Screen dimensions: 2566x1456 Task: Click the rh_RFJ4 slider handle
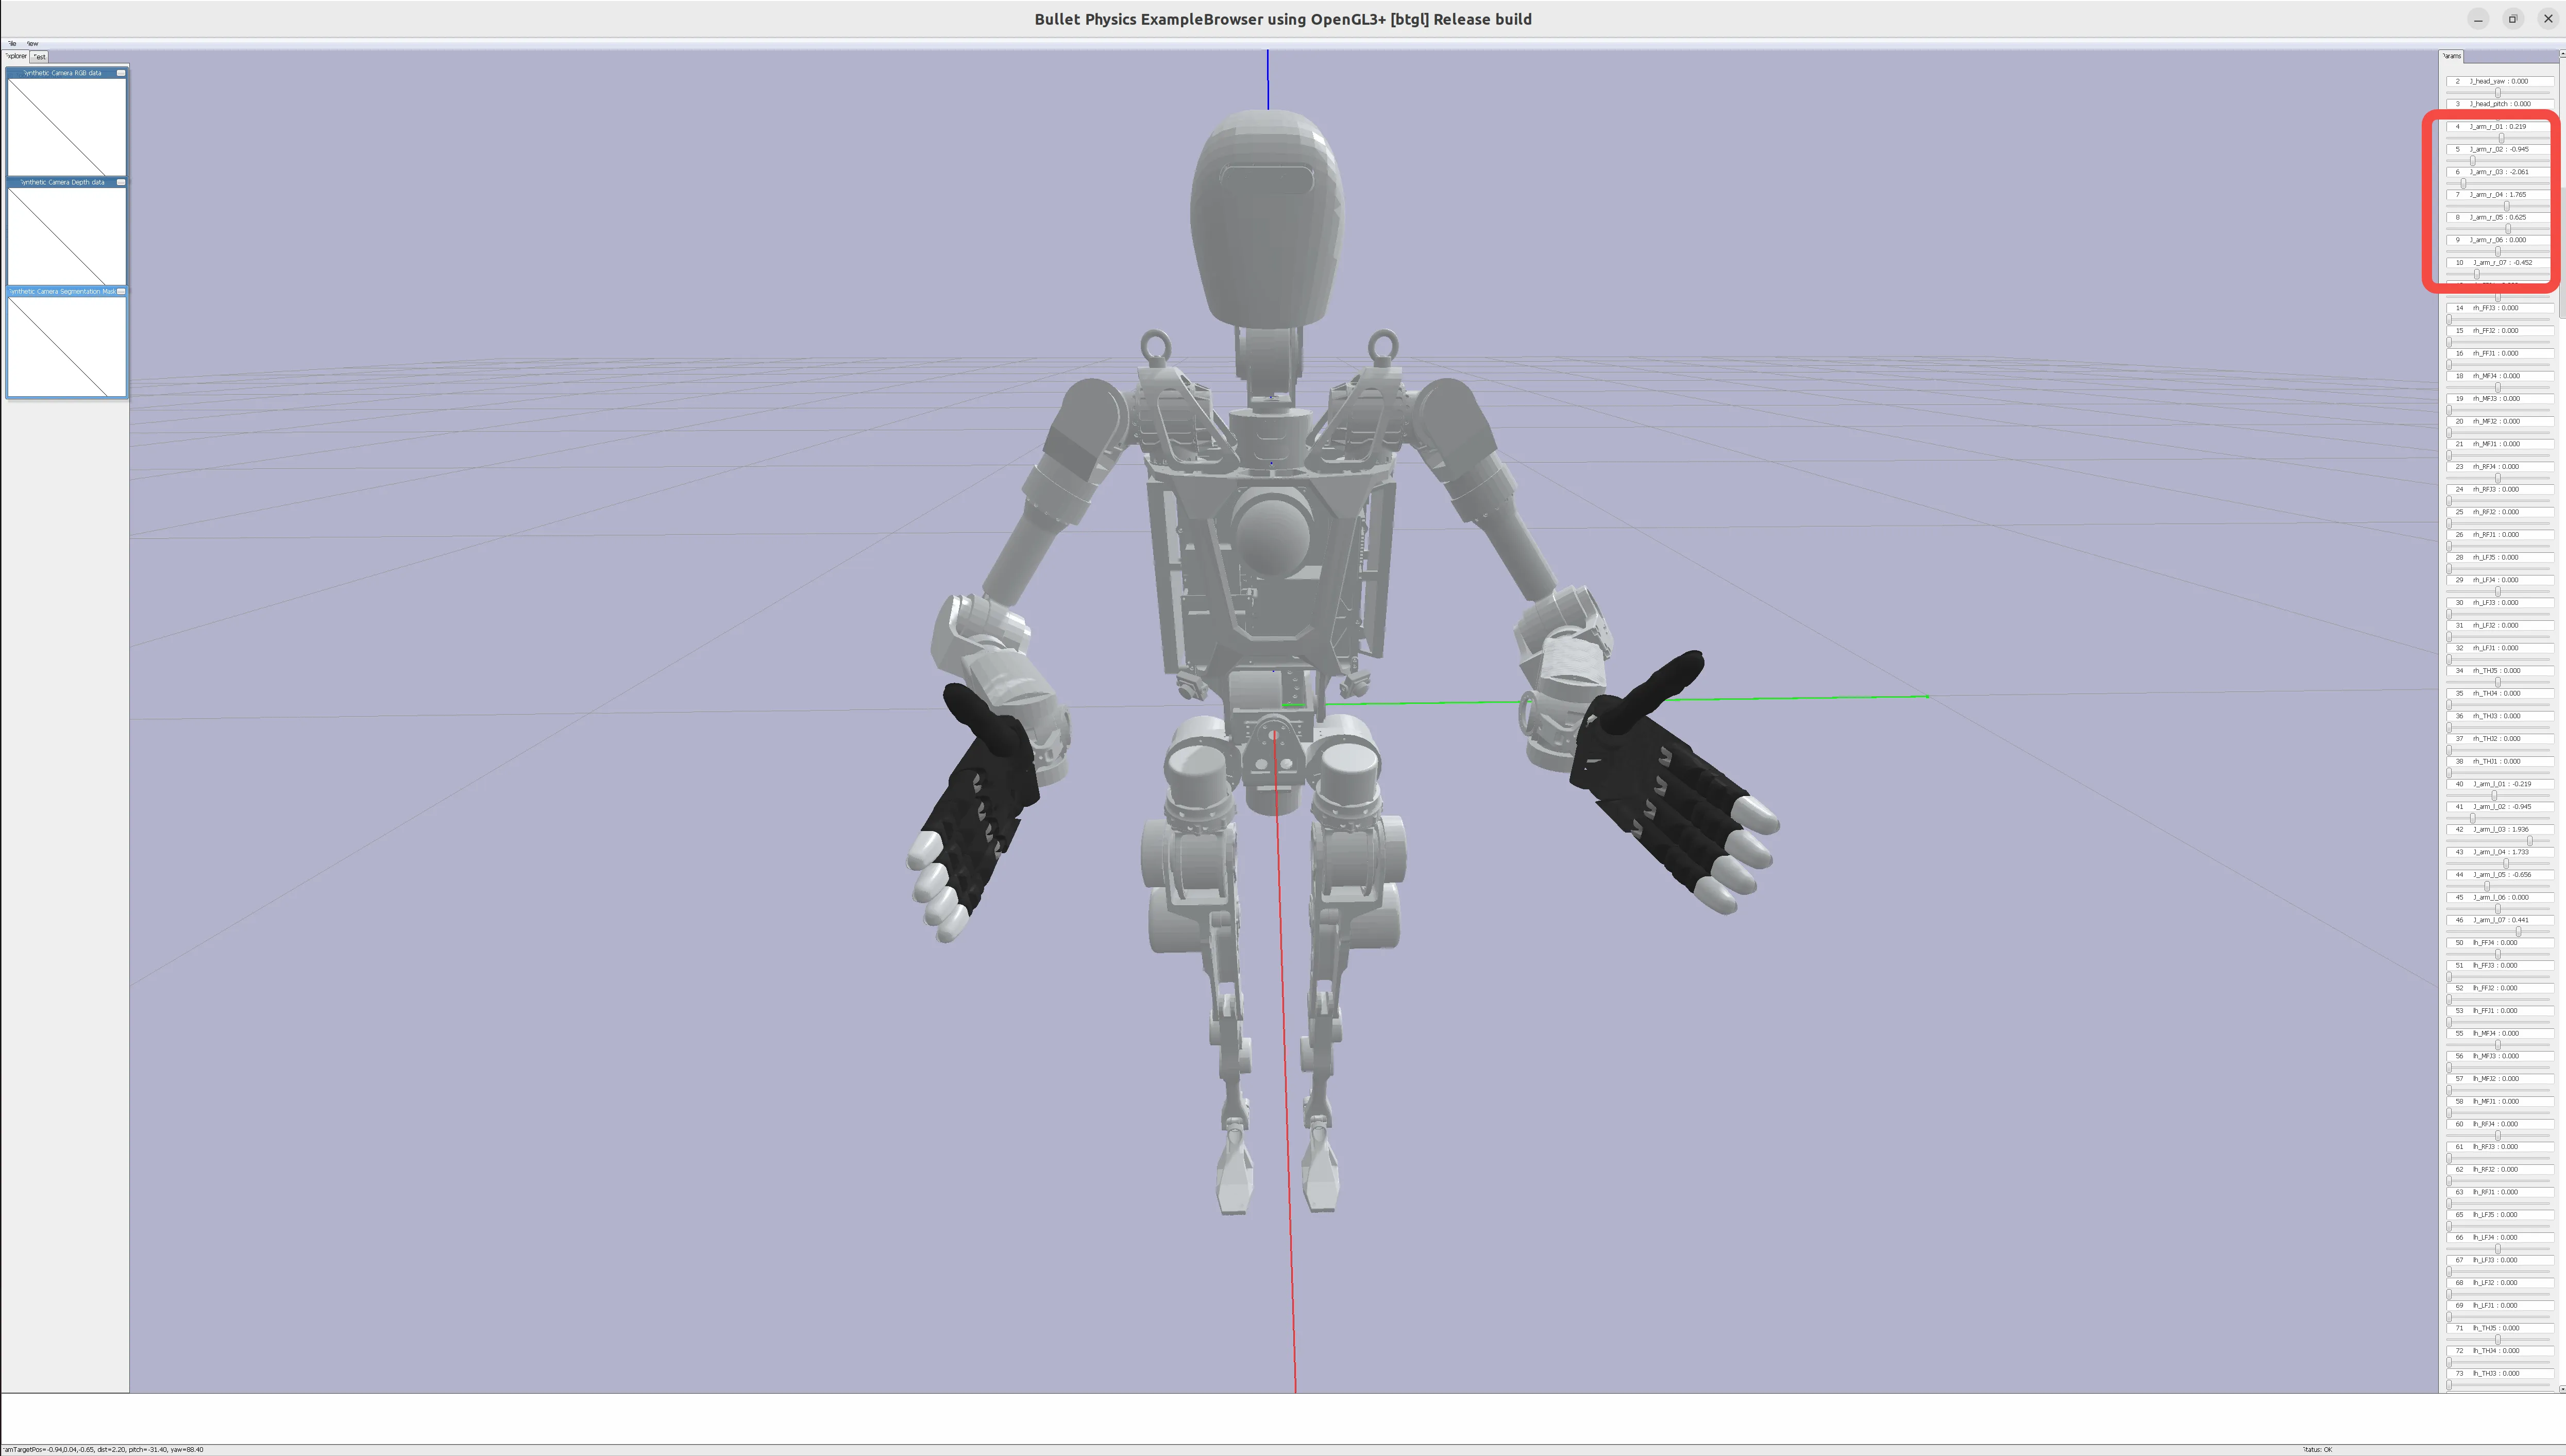[x=2497, y=478]
